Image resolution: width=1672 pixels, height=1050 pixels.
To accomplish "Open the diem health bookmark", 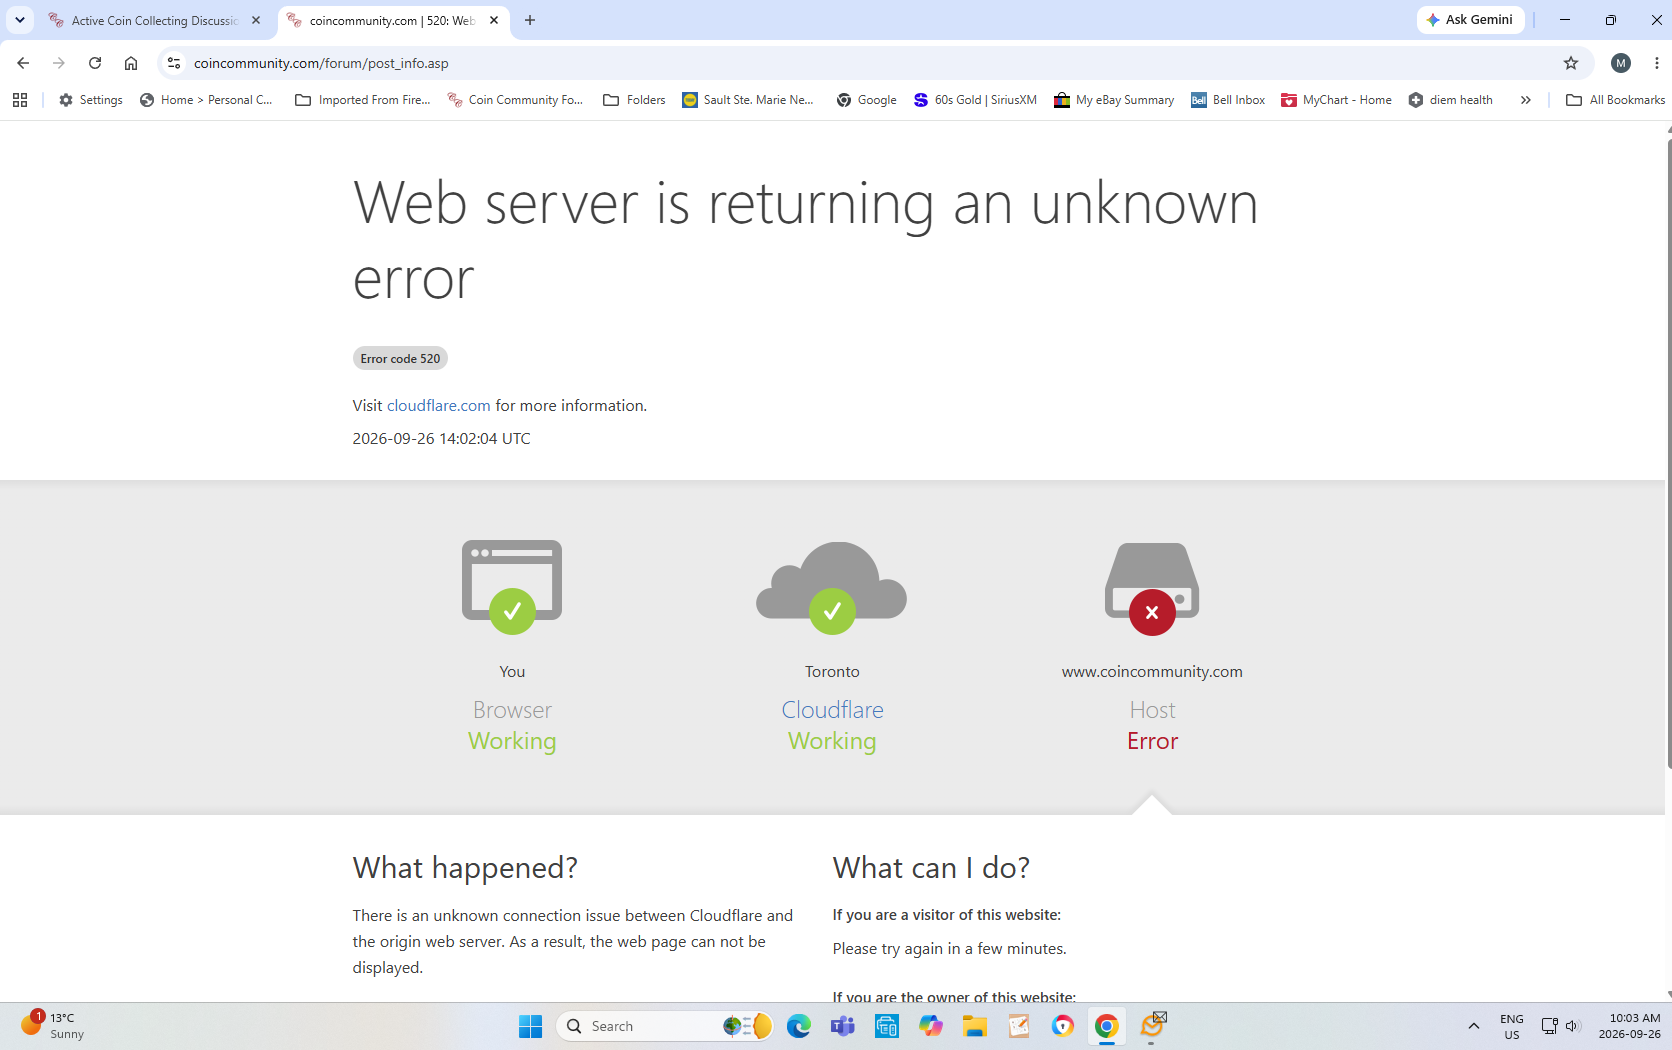I will point(1450,100).
